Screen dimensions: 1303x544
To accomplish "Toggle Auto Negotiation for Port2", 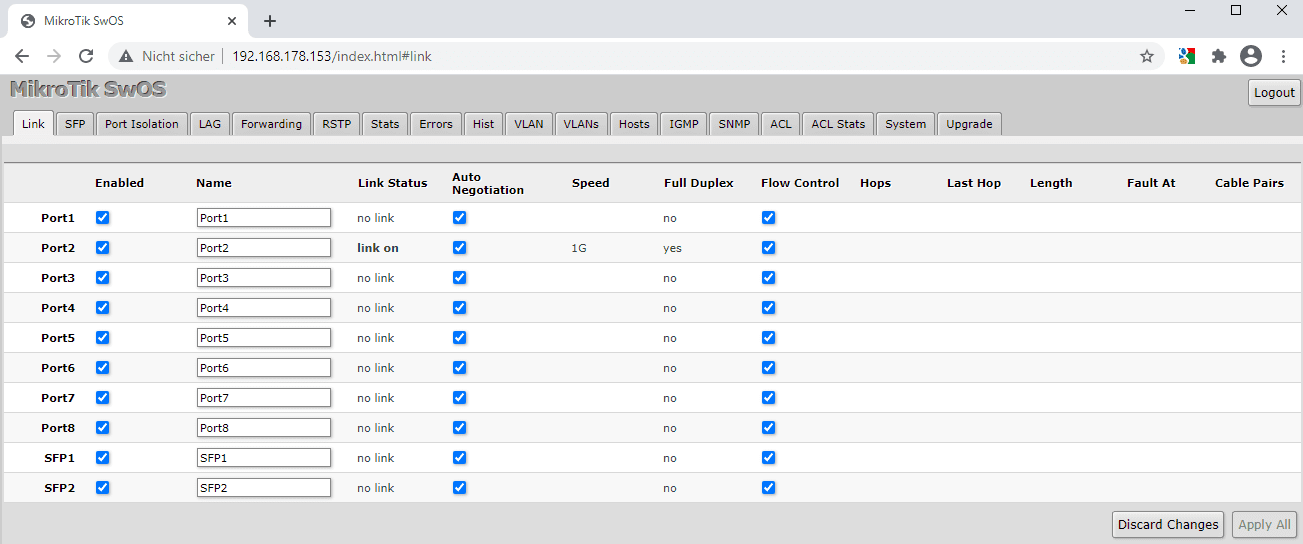I will pyautogui.click(x=460, y=248).
